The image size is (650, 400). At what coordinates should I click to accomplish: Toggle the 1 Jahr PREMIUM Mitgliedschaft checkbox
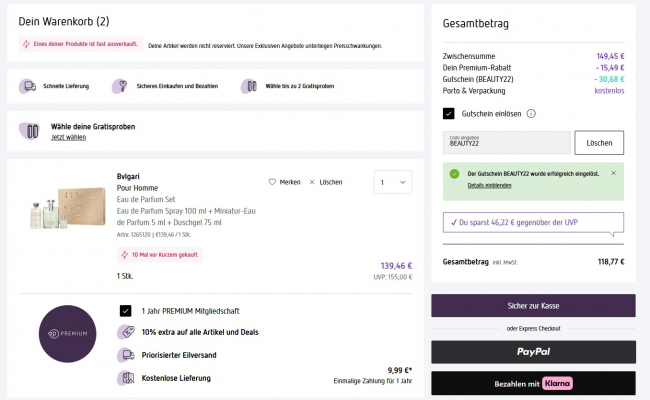[125, 311]
